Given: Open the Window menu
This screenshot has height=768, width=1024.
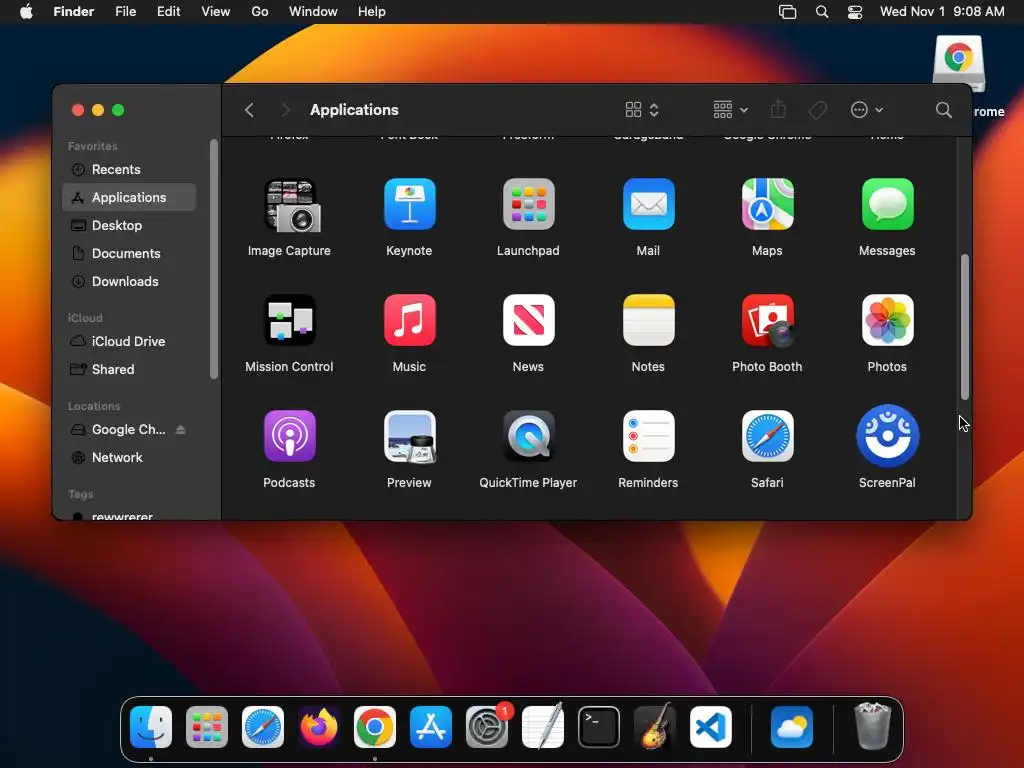Looking at the screenshot, I should pyautogui.click(x=313, y=12).
